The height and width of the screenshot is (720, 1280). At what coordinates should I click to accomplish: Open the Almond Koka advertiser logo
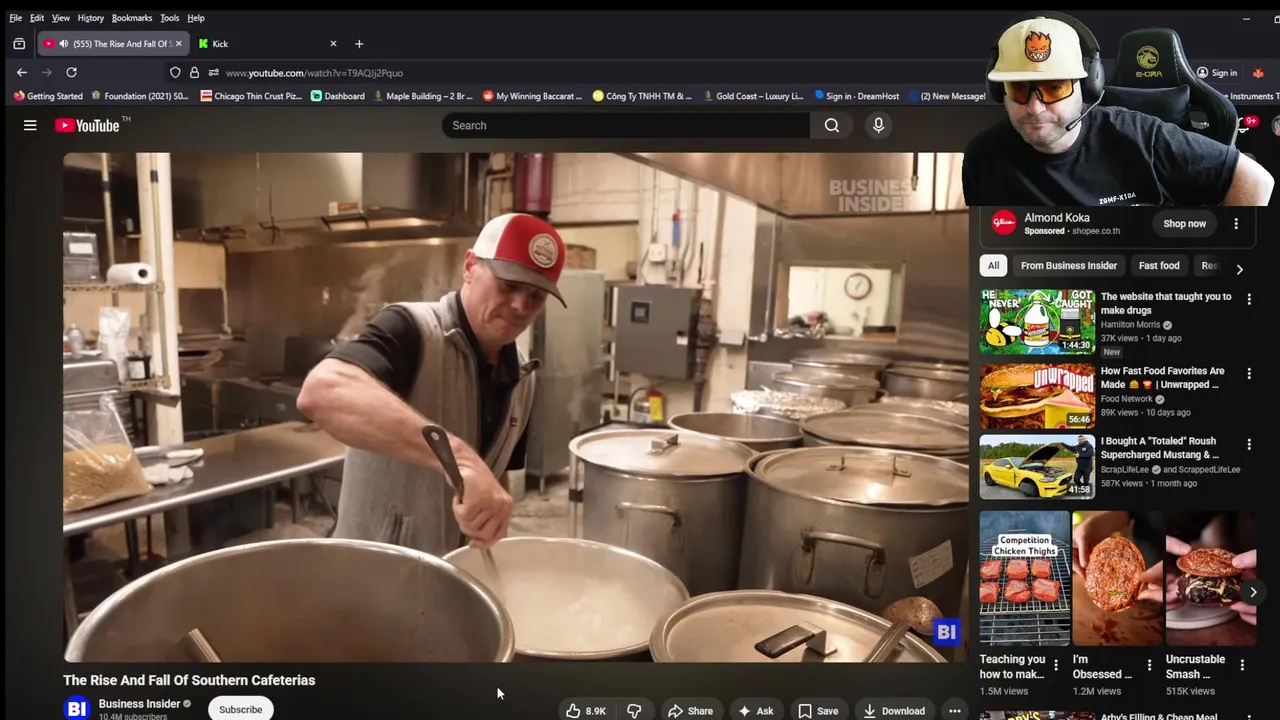click(x=1003, y=223)
